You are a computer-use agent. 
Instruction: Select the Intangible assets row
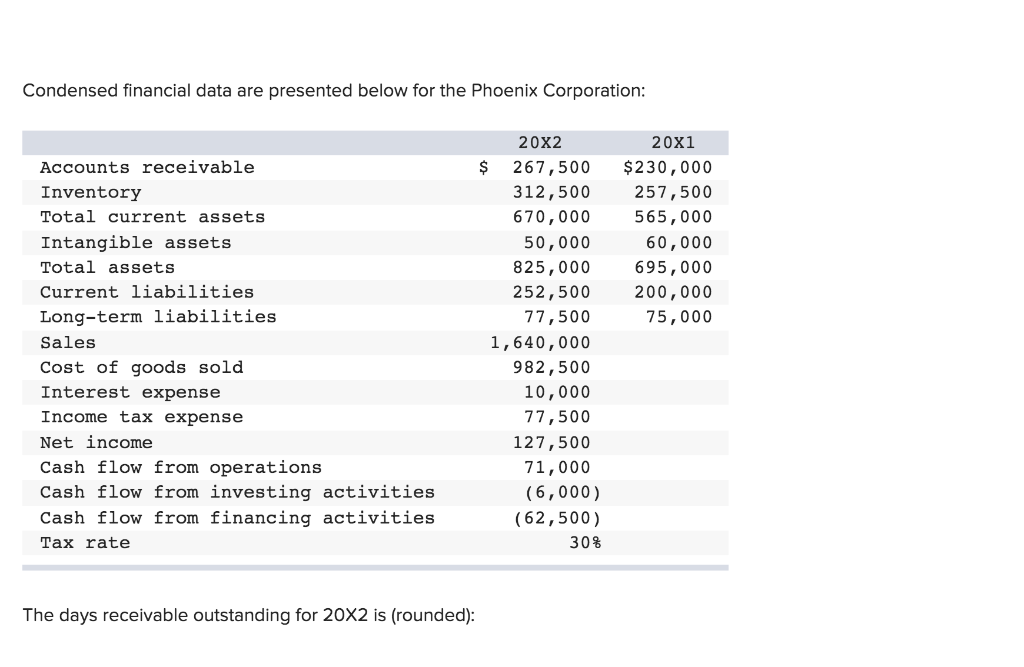pyautogui.click(x=135, y=242)
